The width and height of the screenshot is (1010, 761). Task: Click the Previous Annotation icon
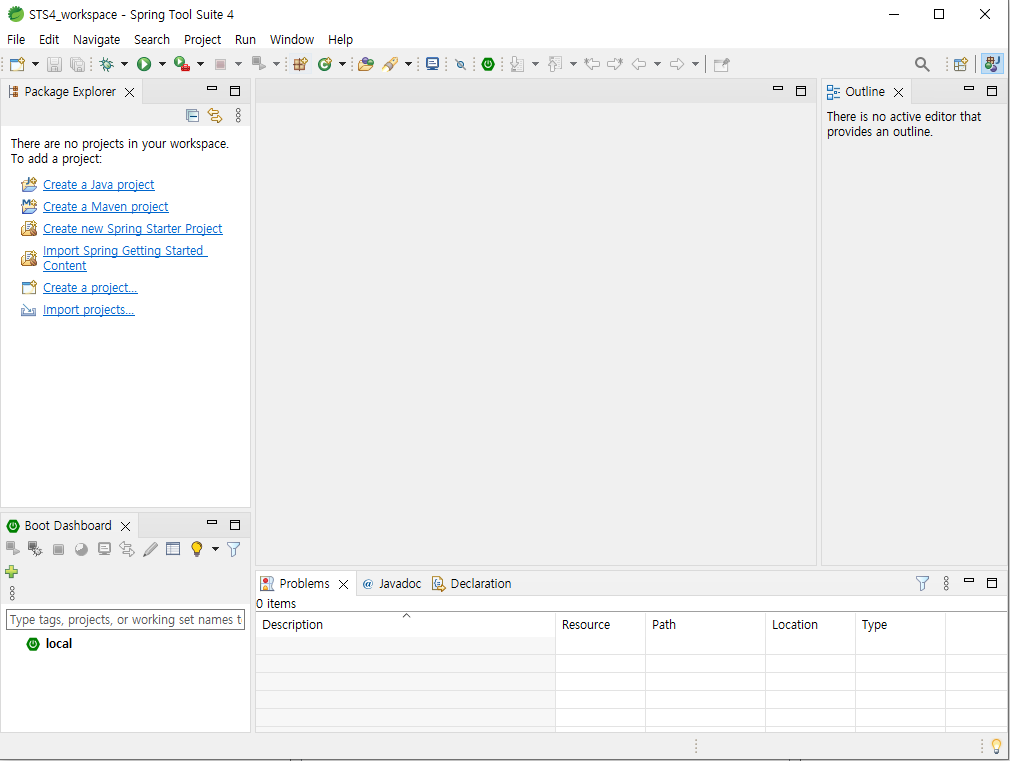pos(555,64)
